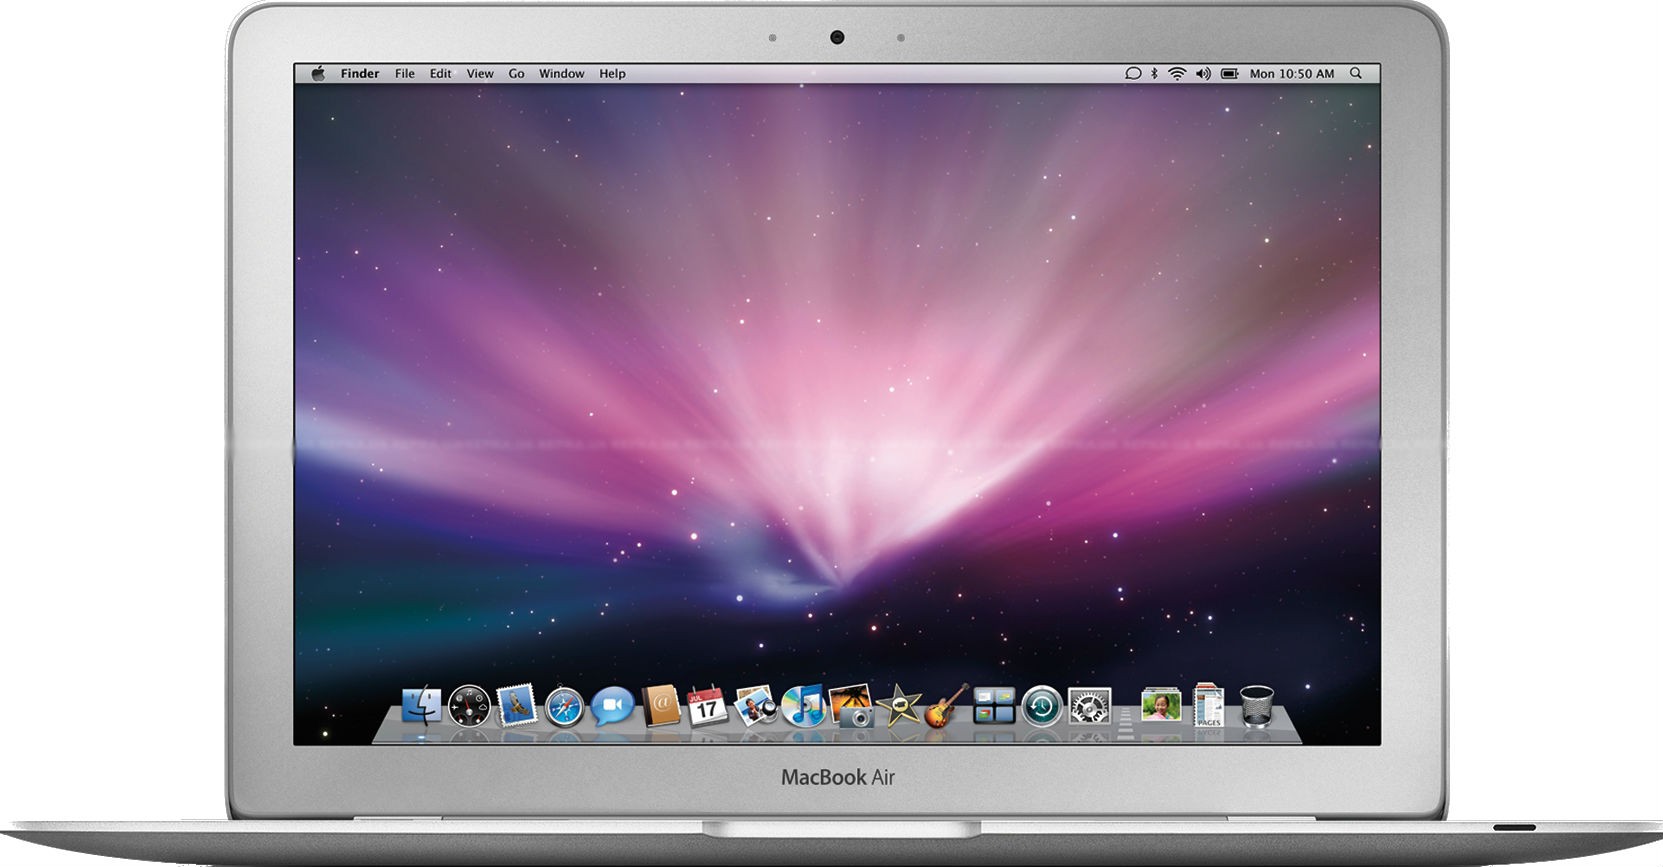1663x867 pixels.
Task: Open the Trash in the Dock
Action: (1256, 706)
